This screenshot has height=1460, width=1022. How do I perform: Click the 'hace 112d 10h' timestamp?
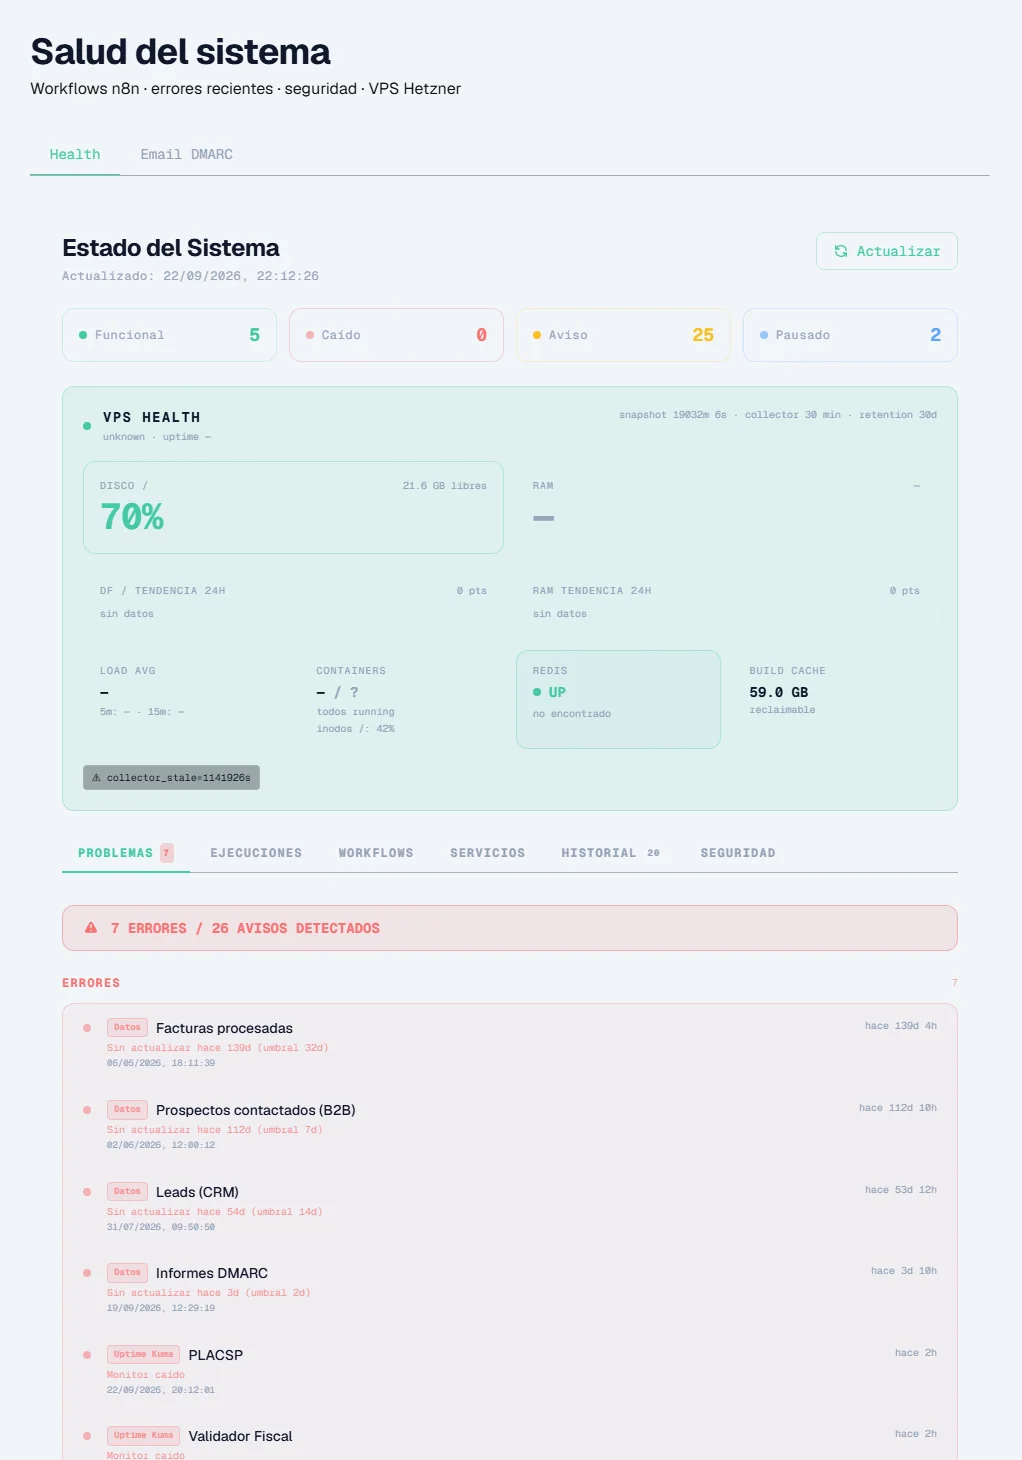pos(898,1108)
